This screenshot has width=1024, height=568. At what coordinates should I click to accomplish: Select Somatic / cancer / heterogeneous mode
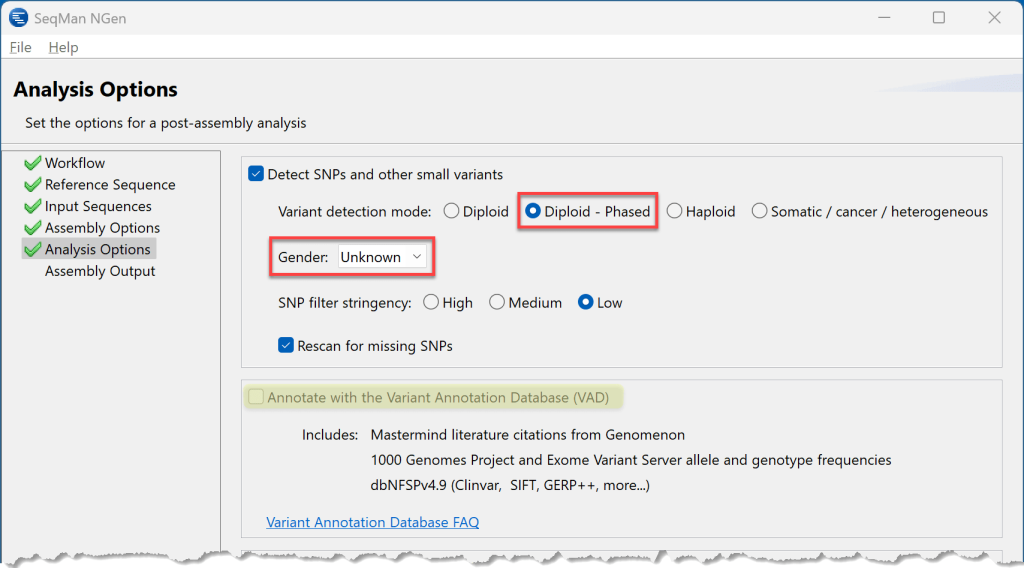click(760, 211)
